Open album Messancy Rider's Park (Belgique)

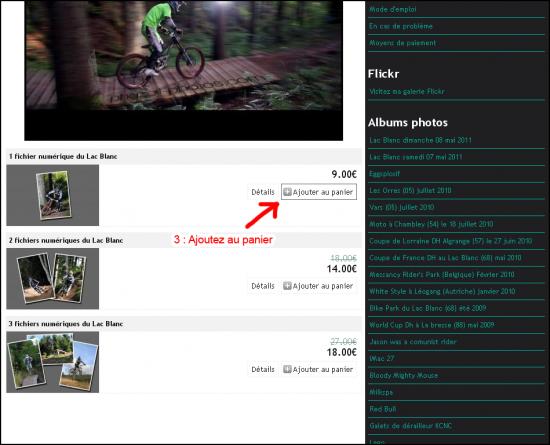coord(442,275)
